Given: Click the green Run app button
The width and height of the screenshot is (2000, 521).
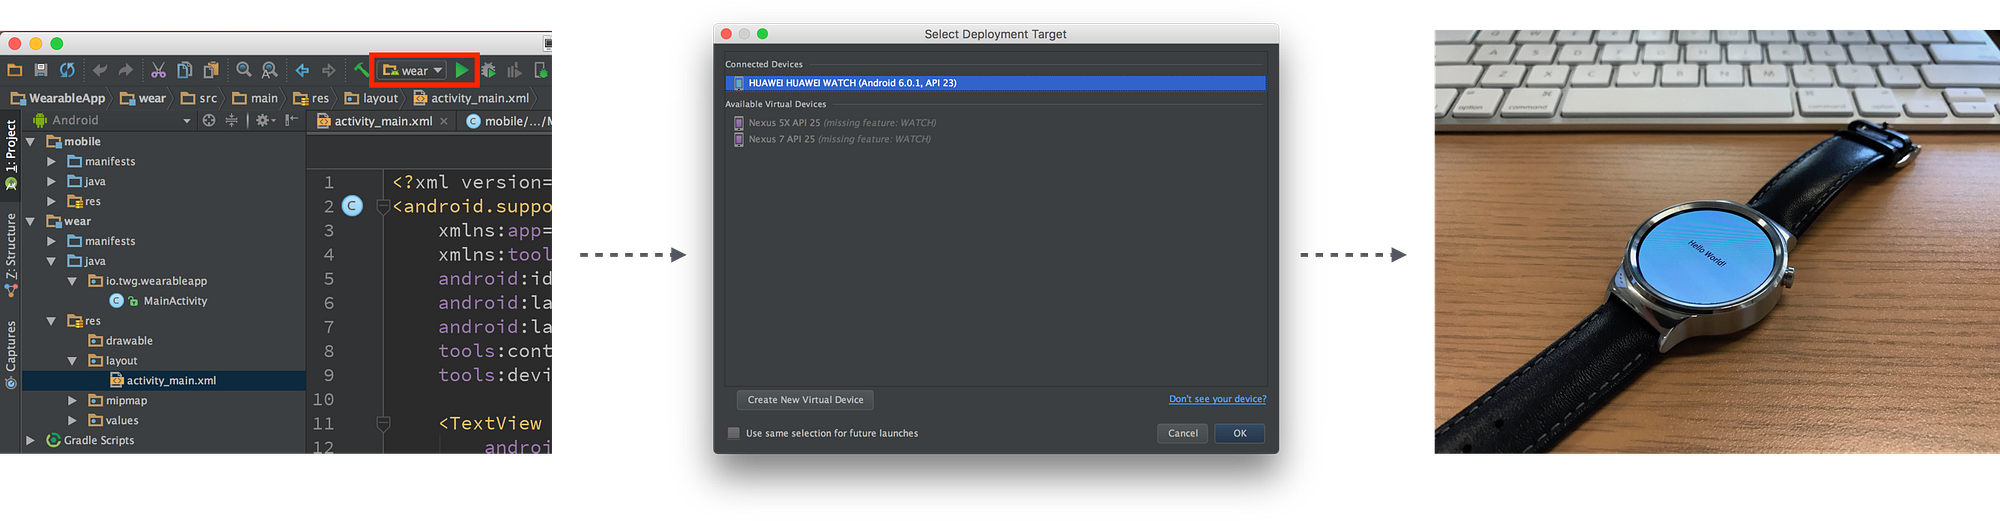Looking at the screenshot, I should tap(462, 70).
